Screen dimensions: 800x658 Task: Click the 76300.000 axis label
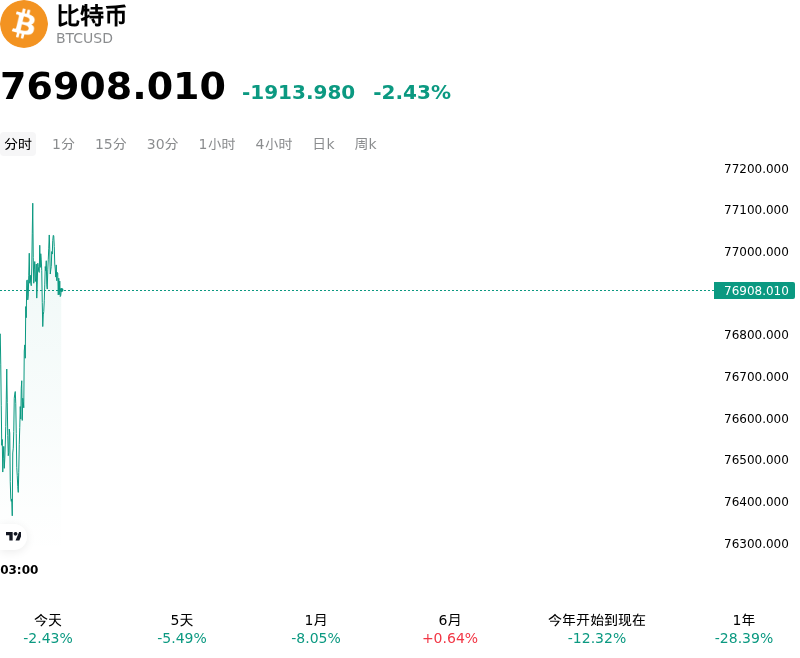click(756, 544)
